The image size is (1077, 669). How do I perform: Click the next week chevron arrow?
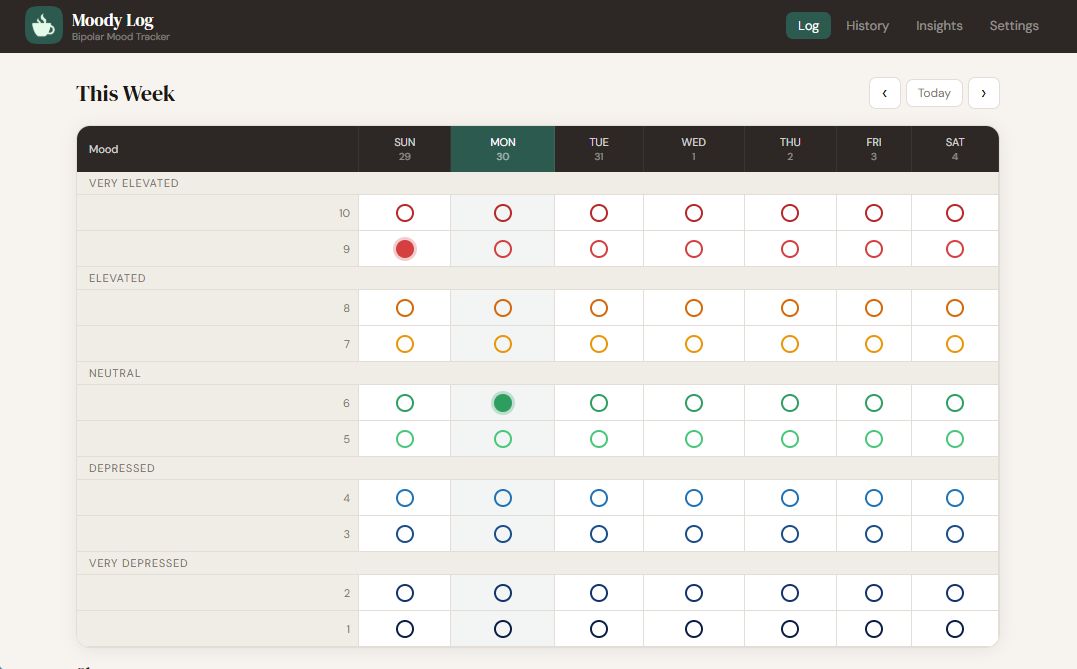pyautogui.click(x=984, y=93)
